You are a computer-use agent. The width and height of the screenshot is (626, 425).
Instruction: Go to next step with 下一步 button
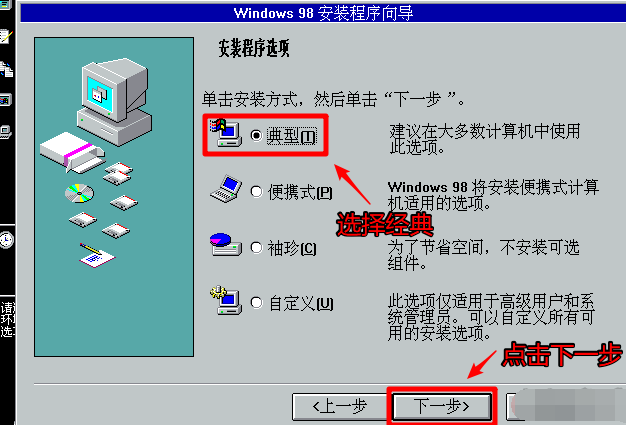point(442,407)
